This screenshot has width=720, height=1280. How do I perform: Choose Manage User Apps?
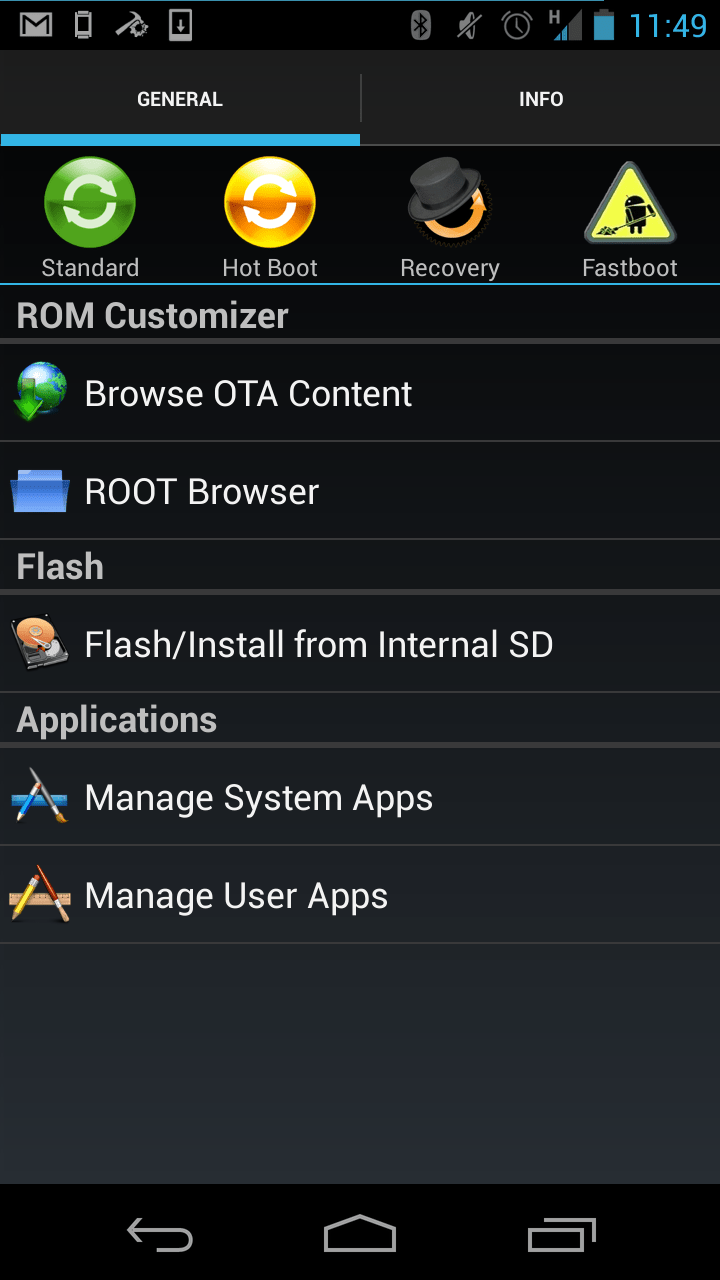(x=236, y=896)
